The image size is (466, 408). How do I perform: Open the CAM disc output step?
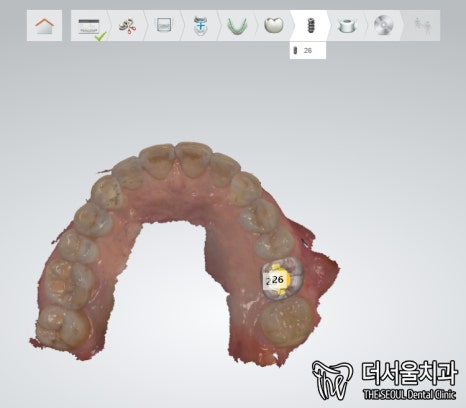(383, 25)
